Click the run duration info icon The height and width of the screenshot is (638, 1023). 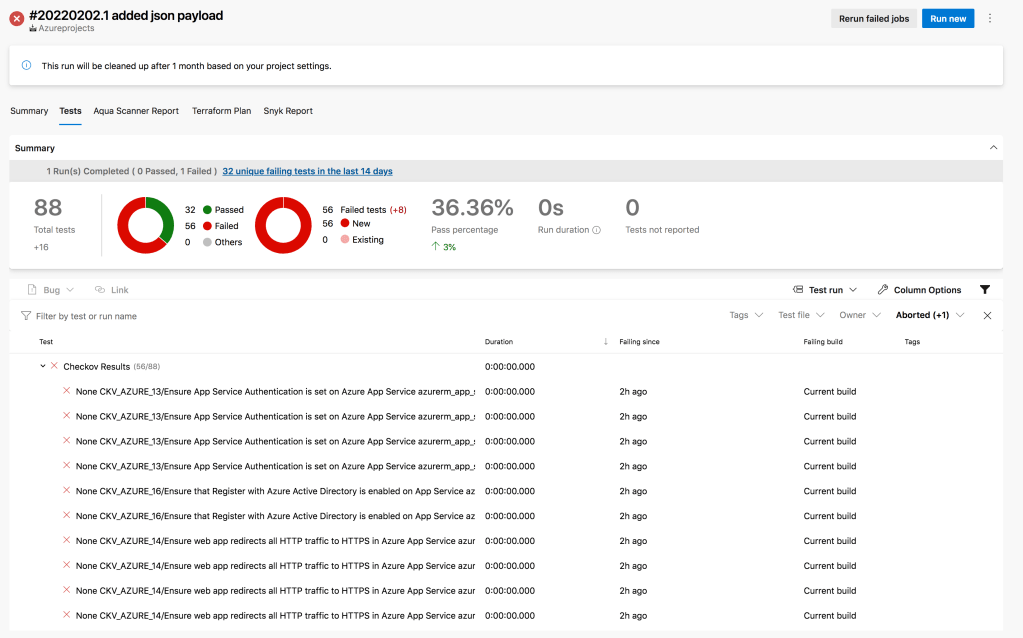pos(597,230)
